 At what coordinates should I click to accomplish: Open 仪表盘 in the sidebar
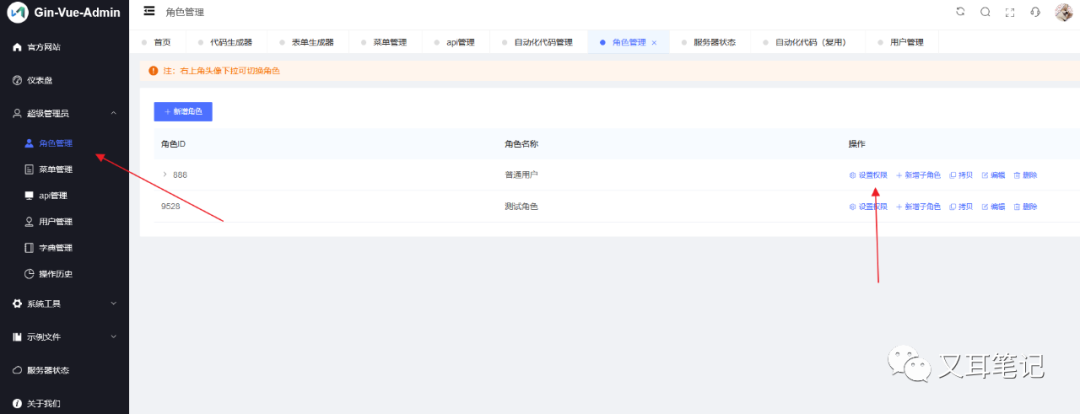click(64, 81)
